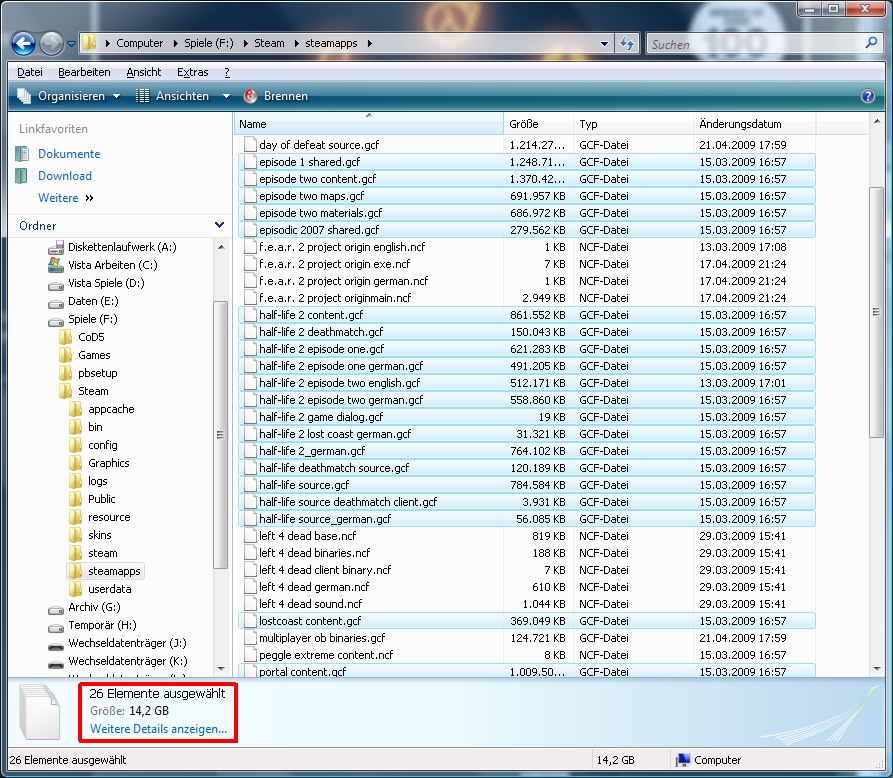Select f.e.a.r. 2 project origin exe.ncf

334,264
